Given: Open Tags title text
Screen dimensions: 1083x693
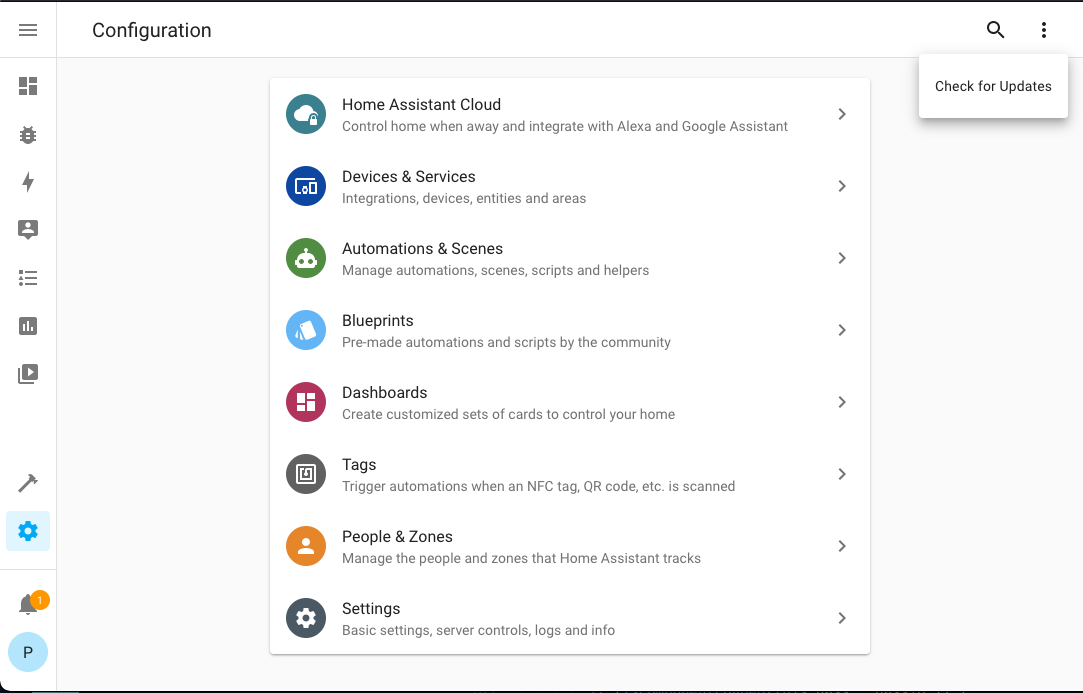Looking at the screenshot, I should pyautogui.click(x=359, y=465).
